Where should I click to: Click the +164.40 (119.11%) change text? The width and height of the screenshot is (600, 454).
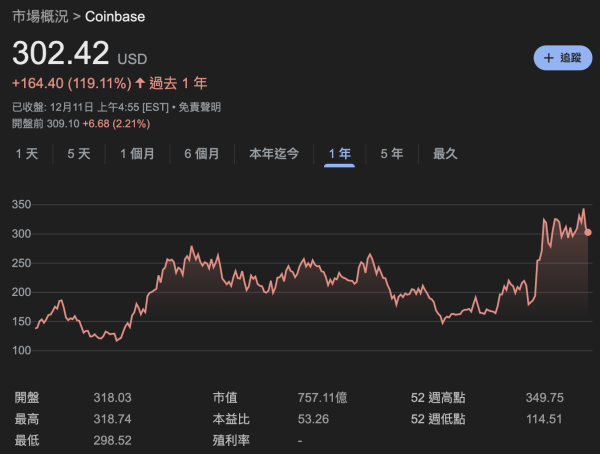click(x=72, y=83)
